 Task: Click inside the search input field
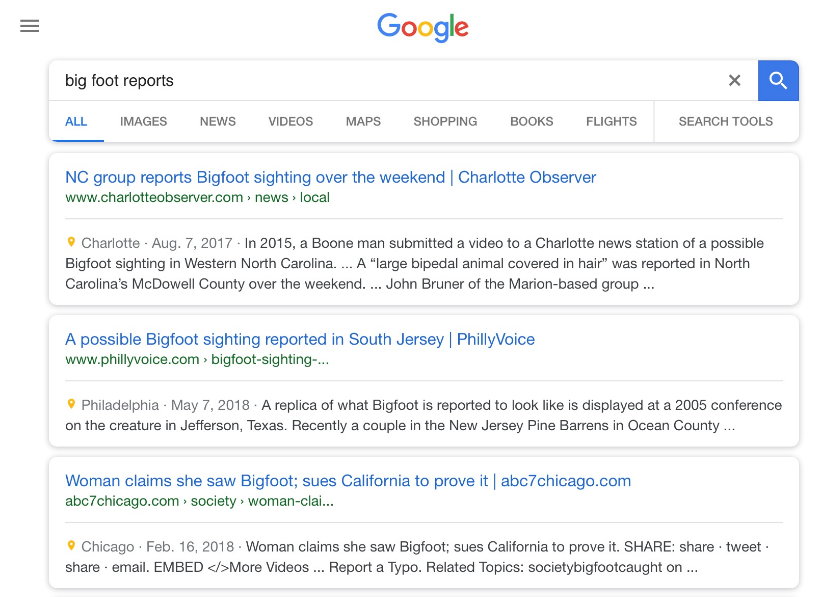(300, 80)
